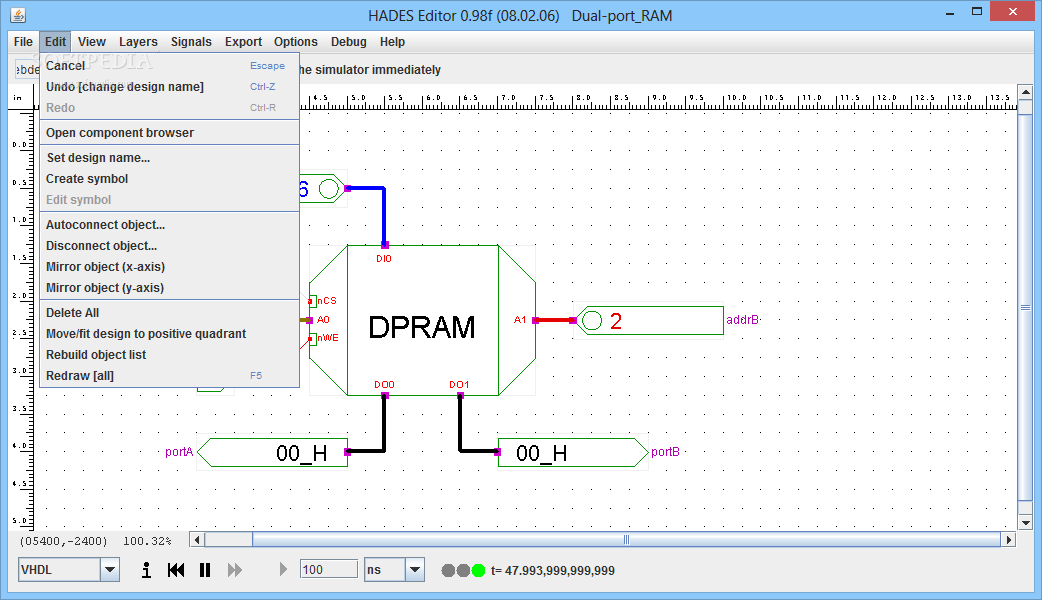Toggle the input circle next to 6
Image resolution: width=1042 pixels, height=600 pixels.
pyautogui.click(x=329, y=189)
